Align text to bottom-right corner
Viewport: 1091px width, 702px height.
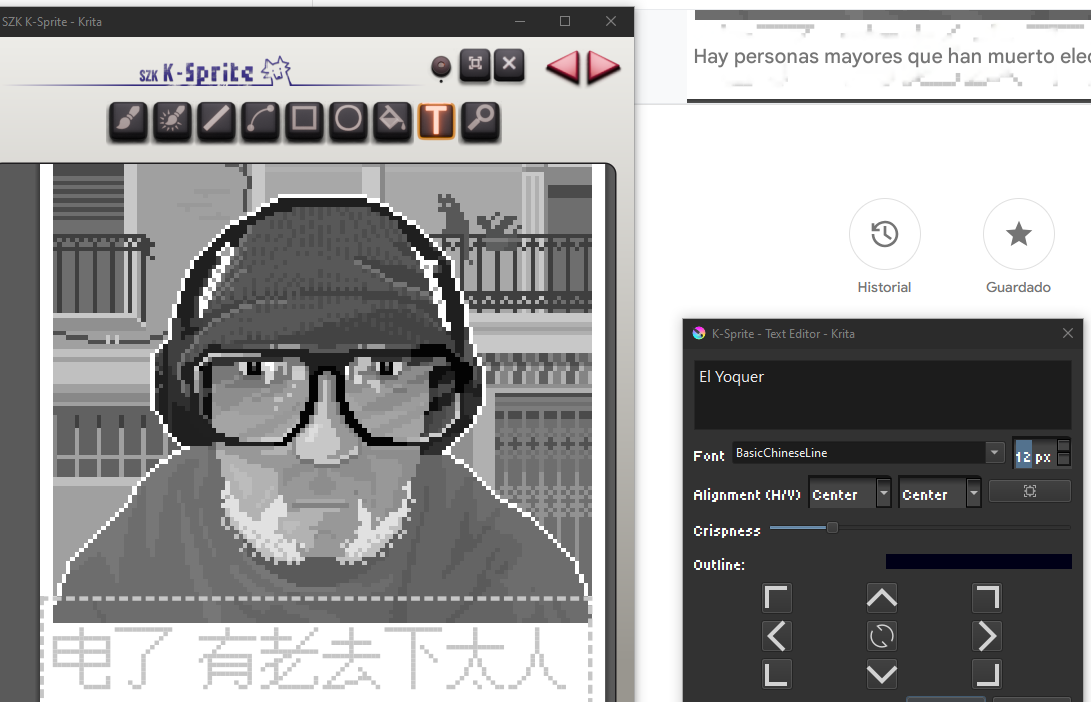tap(987, 673)
